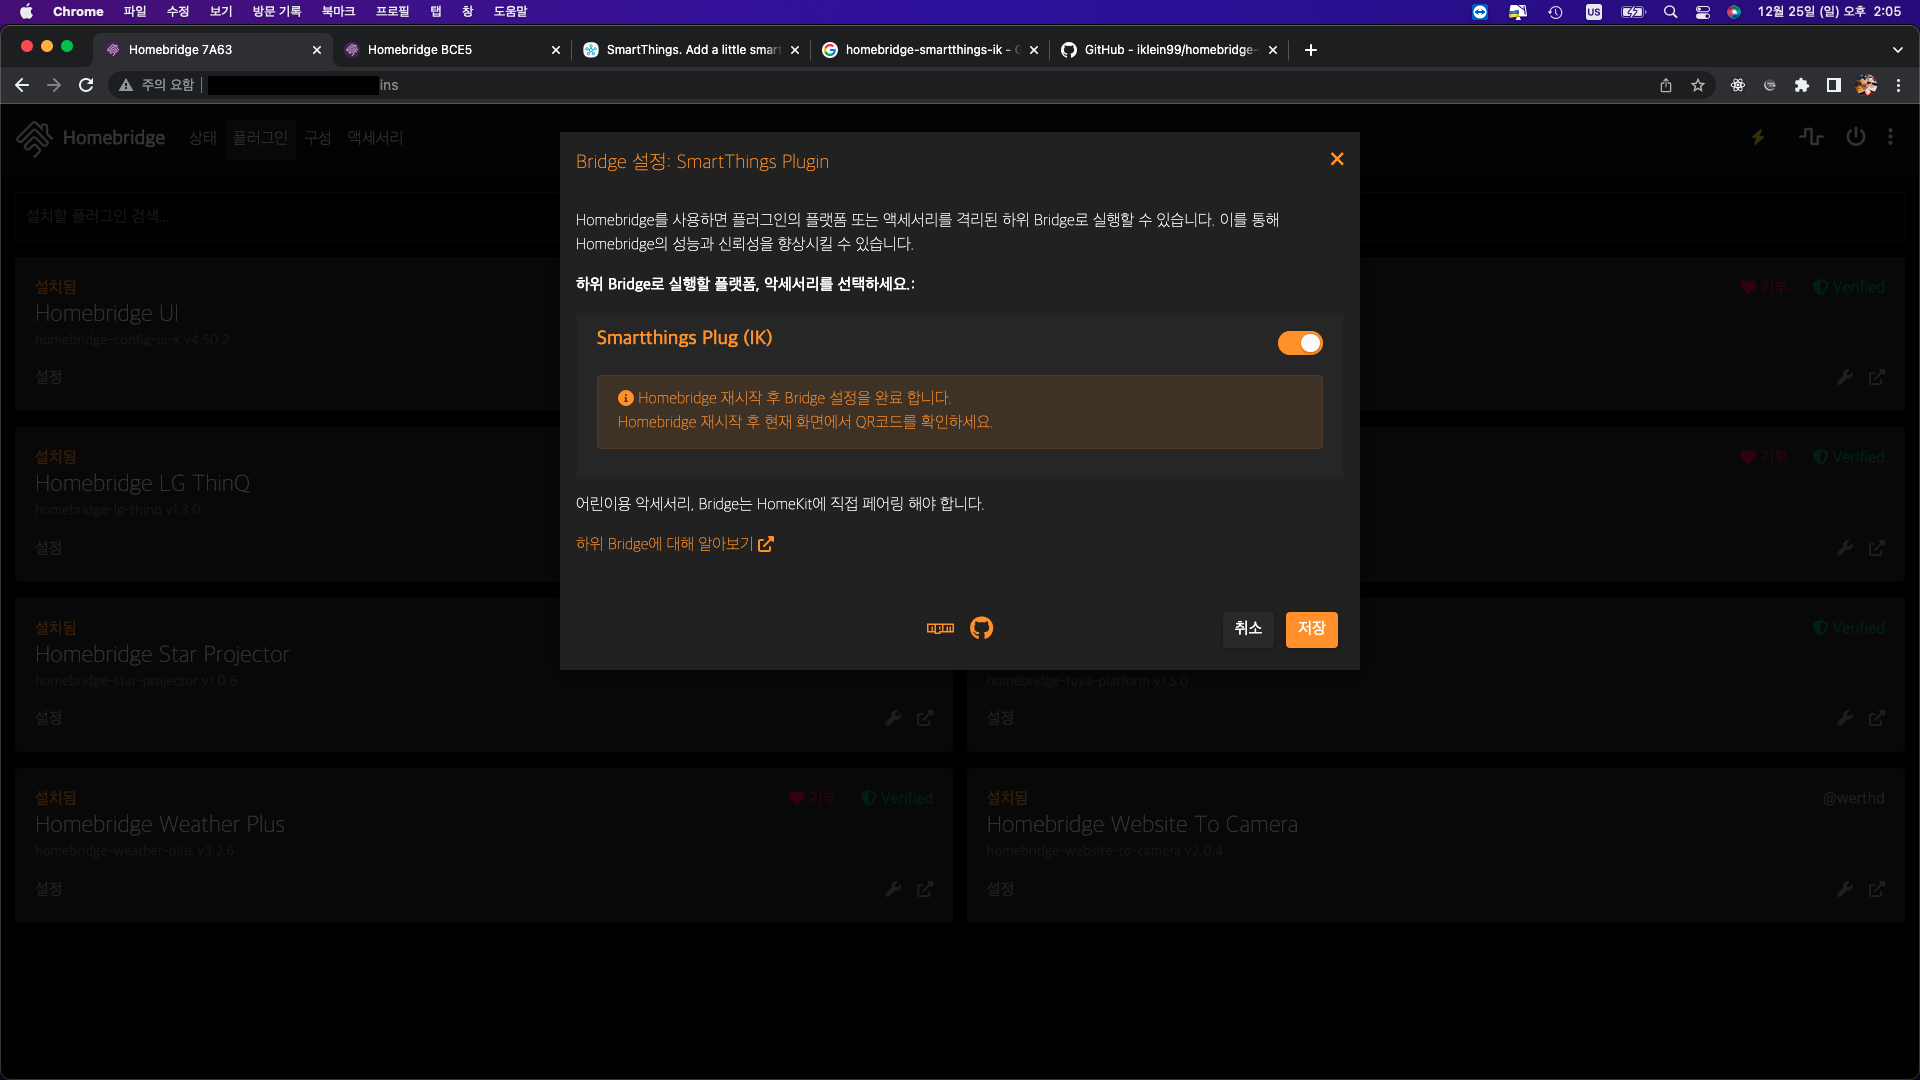The image size is (1920, 1080).
Task: Click the 저장 save button
Action: tap(1311, 629)
